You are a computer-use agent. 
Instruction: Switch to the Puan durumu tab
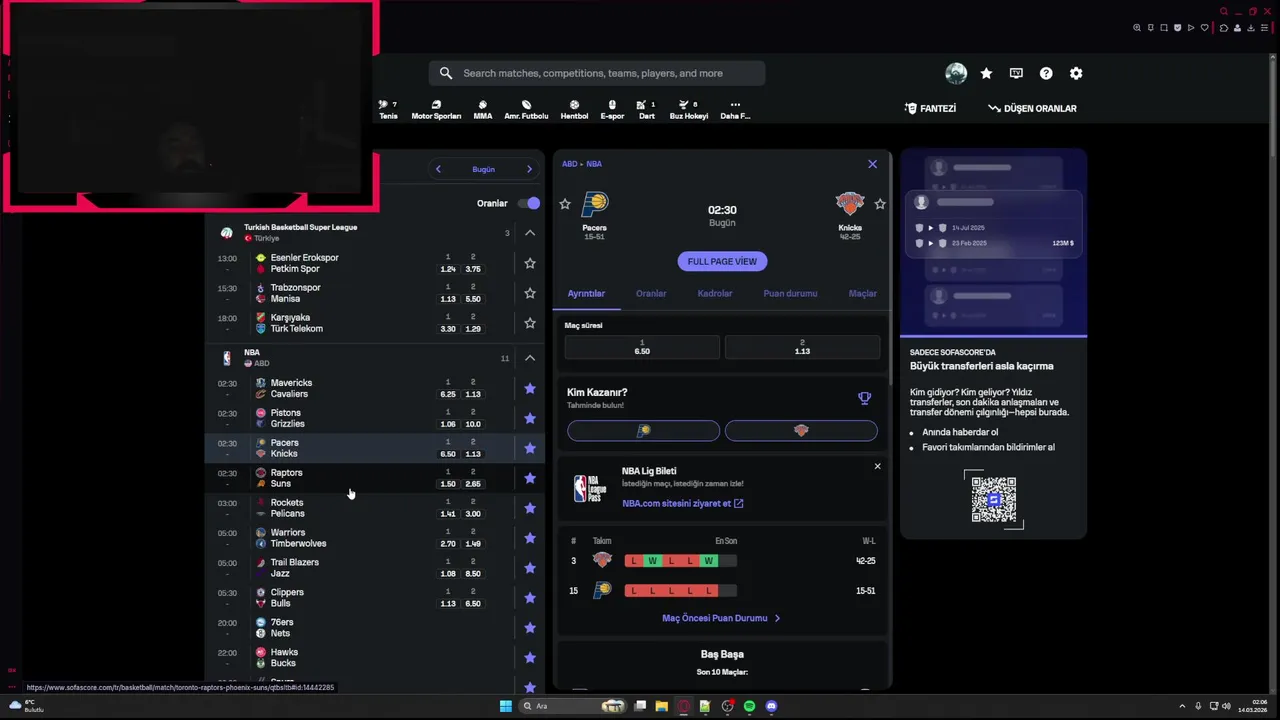(790, 293)
